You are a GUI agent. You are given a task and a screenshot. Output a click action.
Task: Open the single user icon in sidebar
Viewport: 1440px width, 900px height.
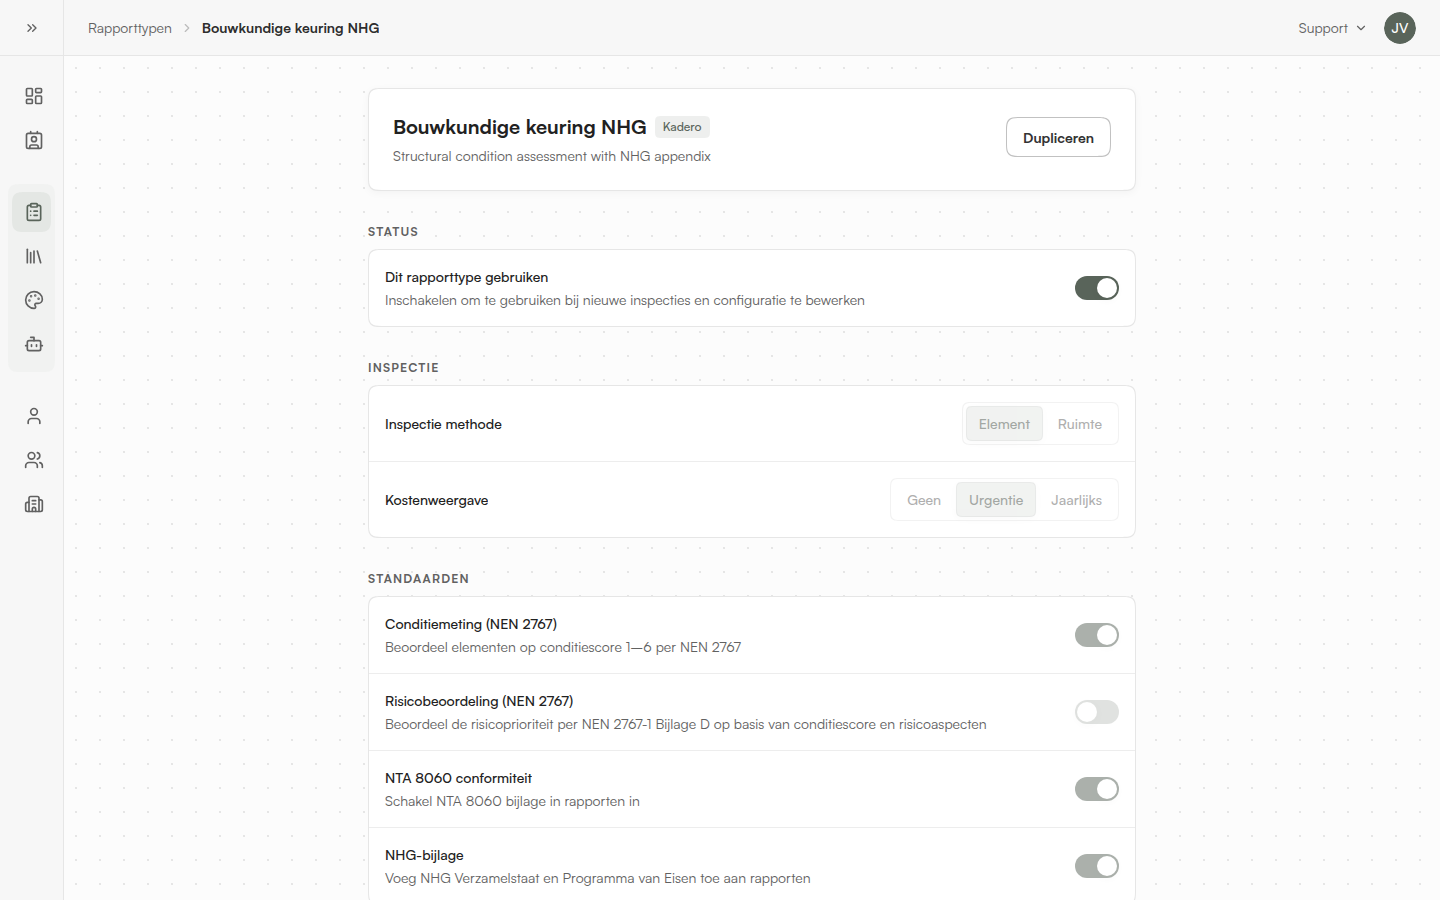pyautogui.click(x=34, y=416)
